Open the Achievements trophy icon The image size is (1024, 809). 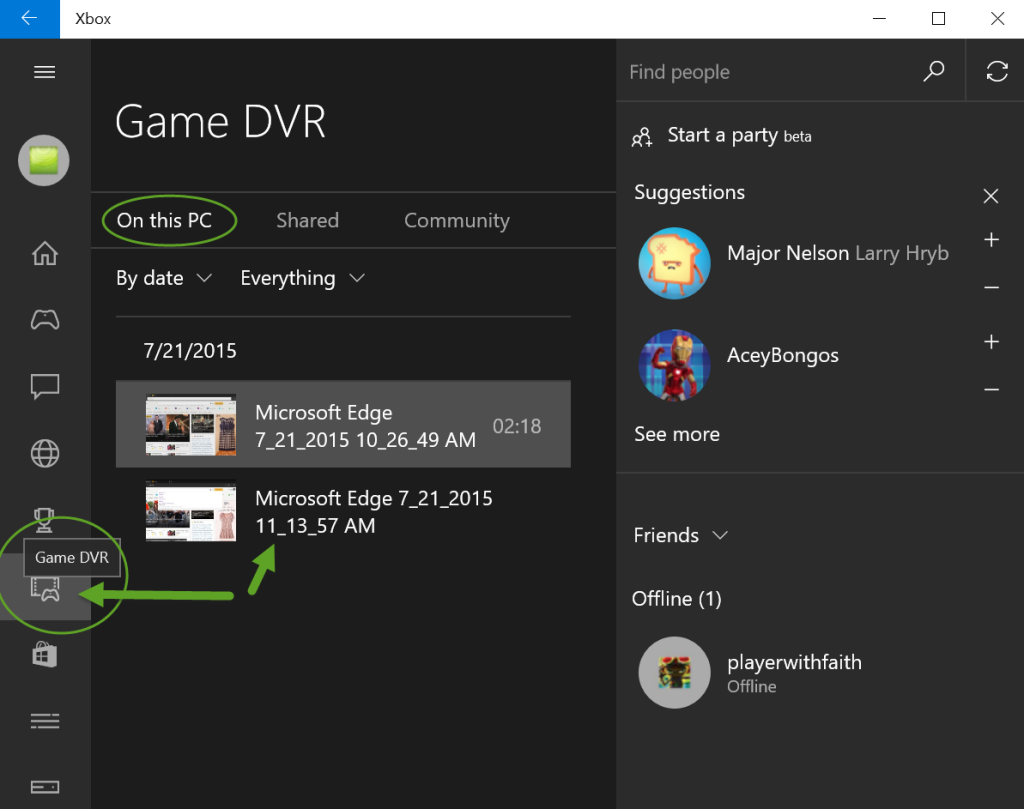point(45,518)
